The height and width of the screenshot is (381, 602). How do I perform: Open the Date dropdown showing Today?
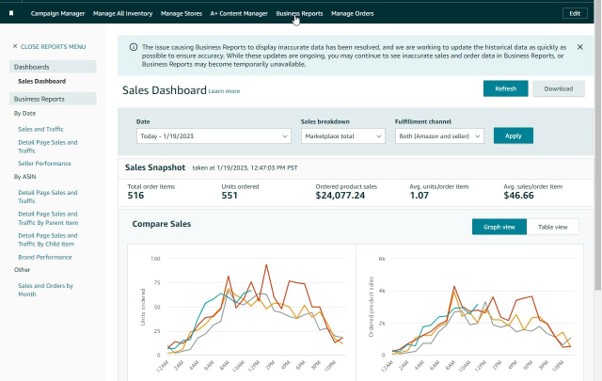[214, 136]
